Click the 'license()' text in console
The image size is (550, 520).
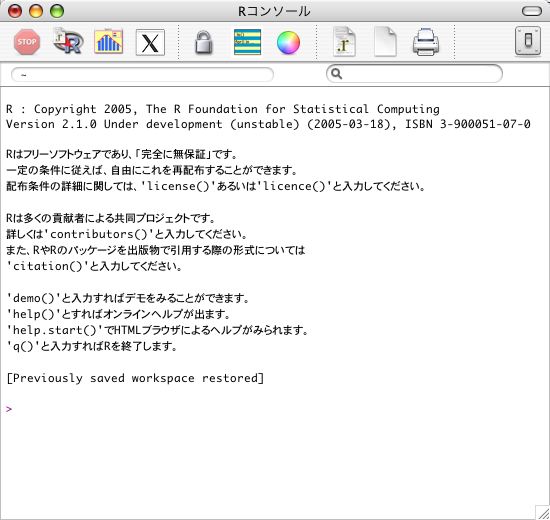tap(178, 186)
